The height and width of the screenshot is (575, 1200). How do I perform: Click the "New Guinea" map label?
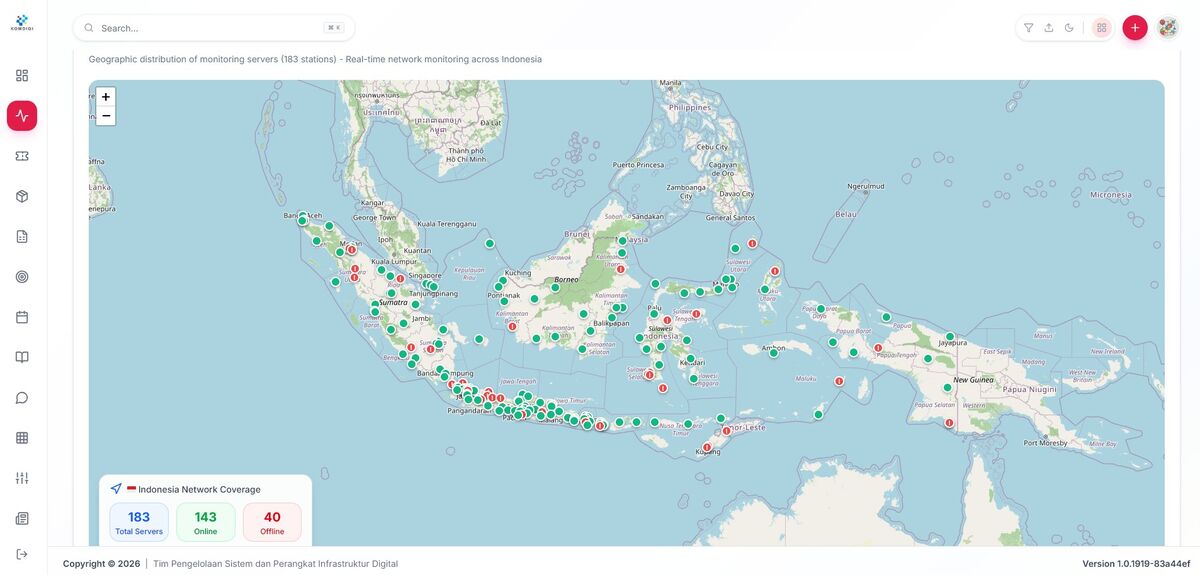pos(974,380)
